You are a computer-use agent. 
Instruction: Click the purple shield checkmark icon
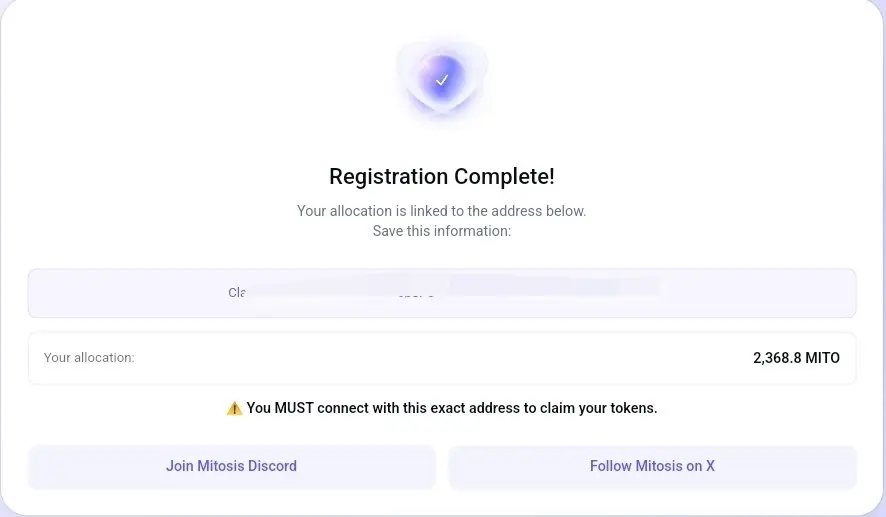pos(442,79)
